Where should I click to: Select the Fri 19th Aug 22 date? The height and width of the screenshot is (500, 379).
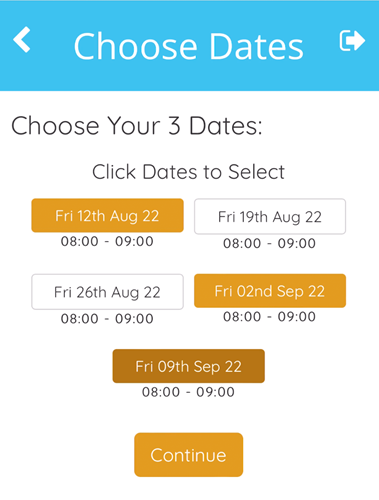point(270,217)
